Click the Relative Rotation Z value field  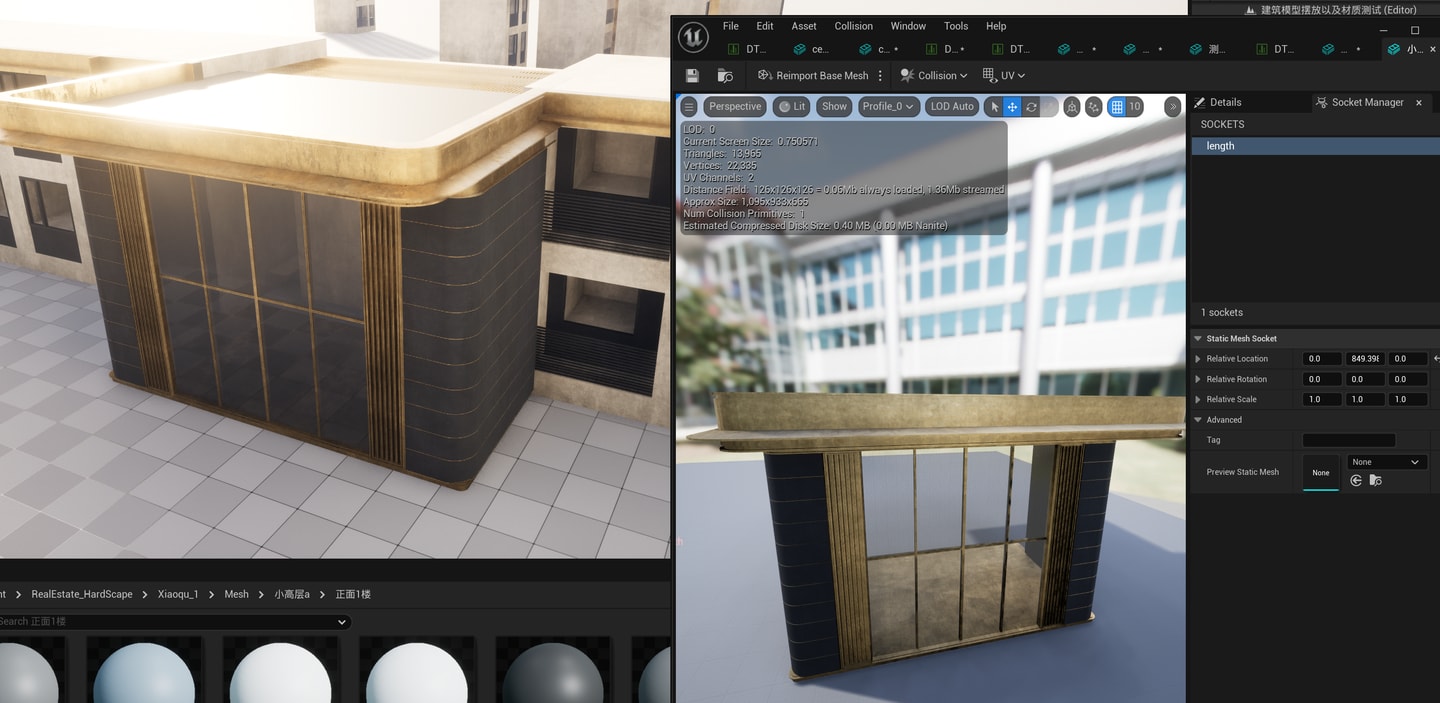coord(1407,379)
